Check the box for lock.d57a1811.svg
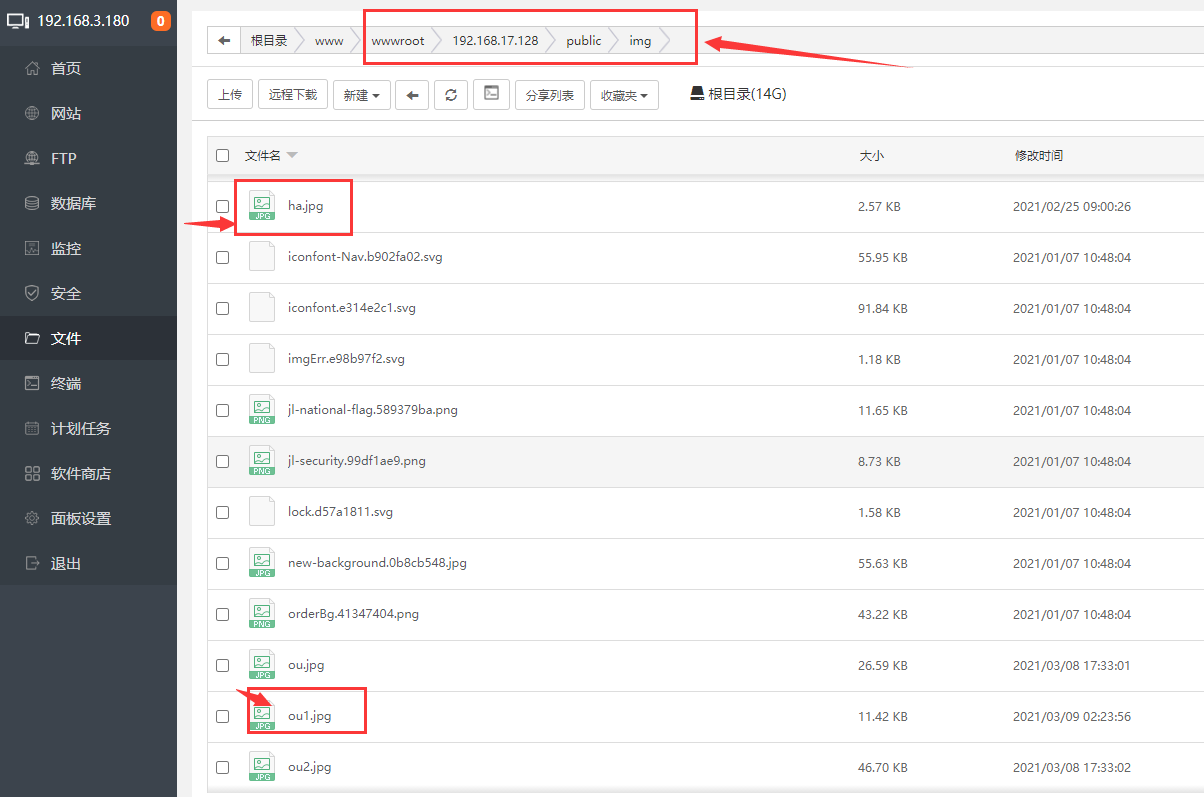 coord(222,512)
